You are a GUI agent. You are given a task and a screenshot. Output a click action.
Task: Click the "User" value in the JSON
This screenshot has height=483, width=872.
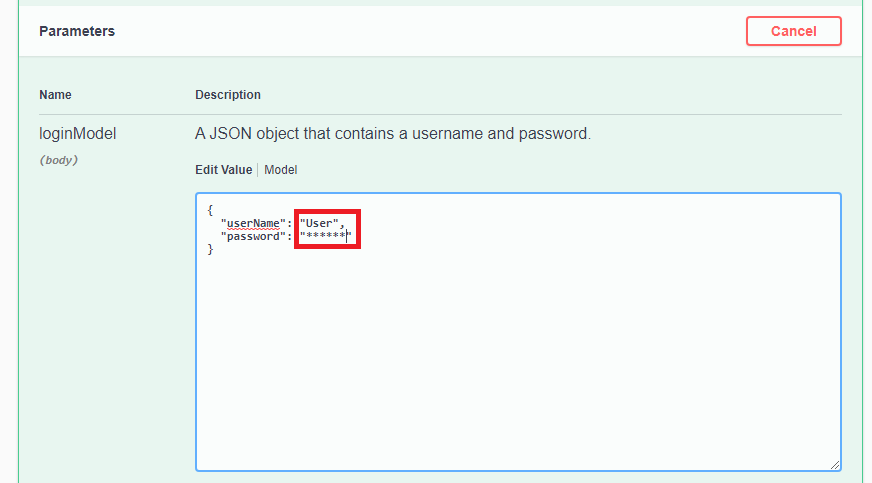[321, 223]
